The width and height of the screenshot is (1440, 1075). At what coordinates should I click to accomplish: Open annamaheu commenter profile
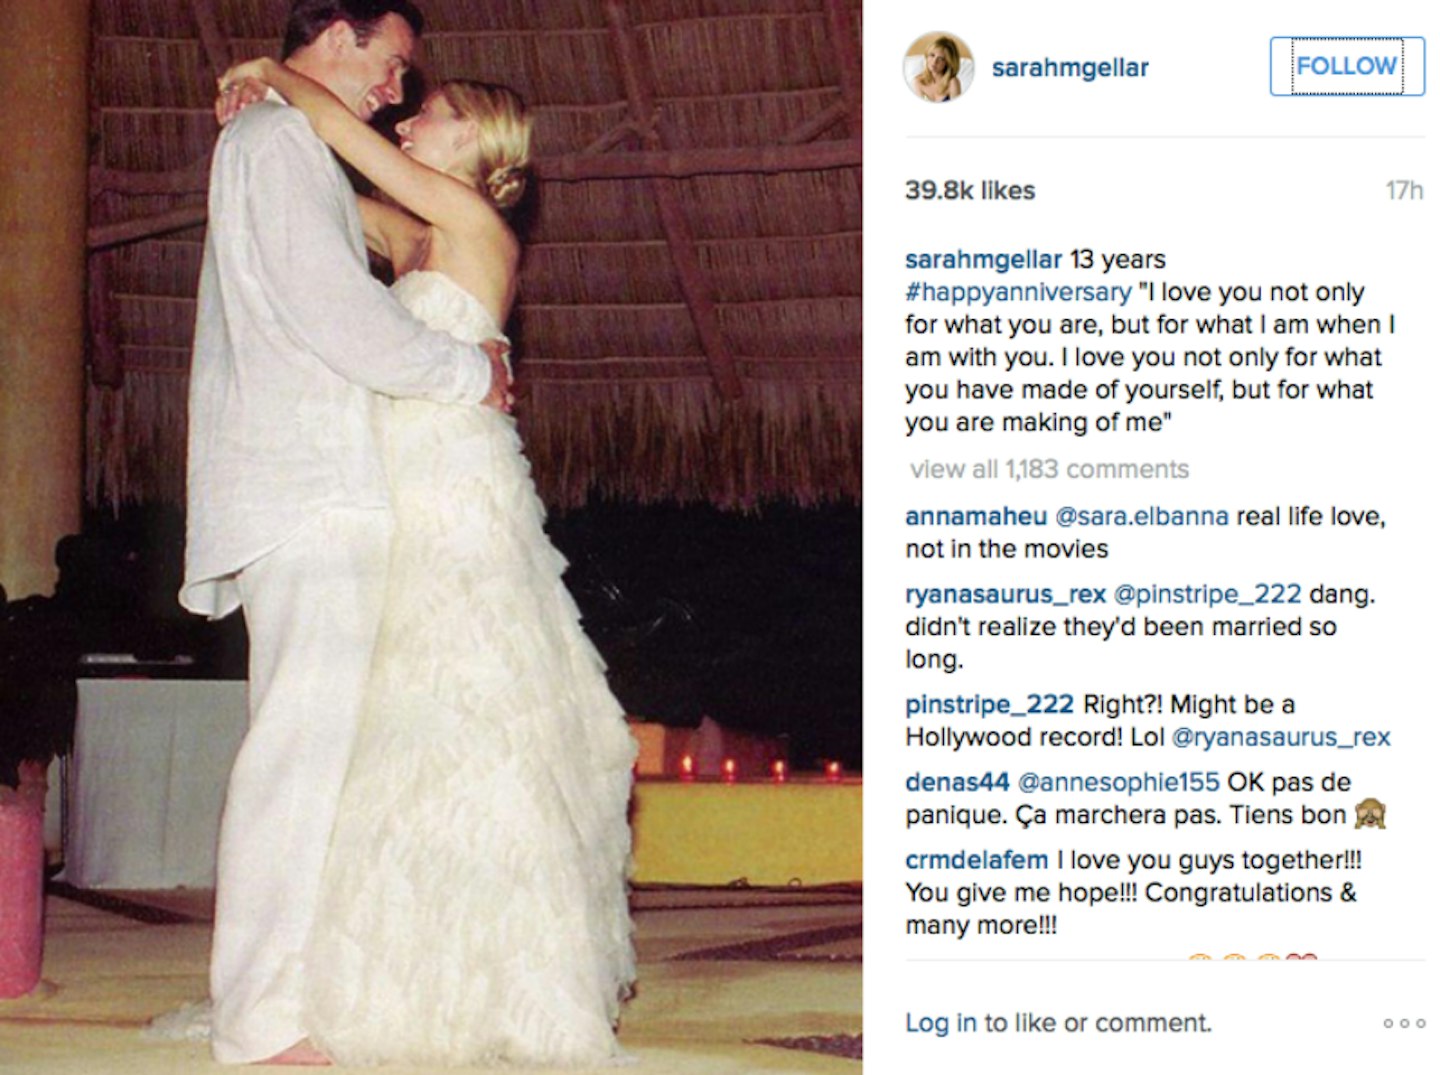(x=976, y=516)
